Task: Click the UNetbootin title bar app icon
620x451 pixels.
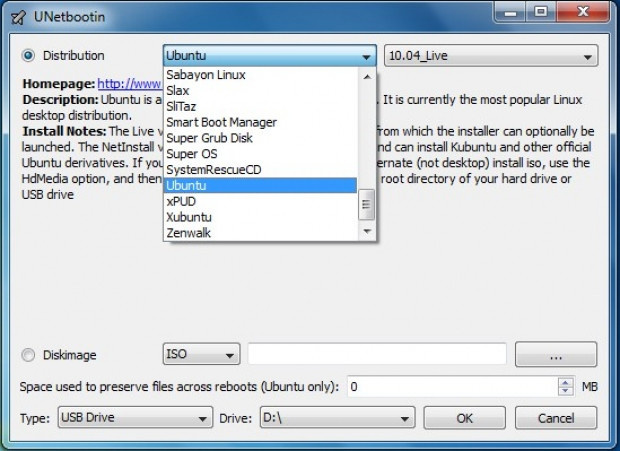Action: pyautogui.click(x=18, y=17)
